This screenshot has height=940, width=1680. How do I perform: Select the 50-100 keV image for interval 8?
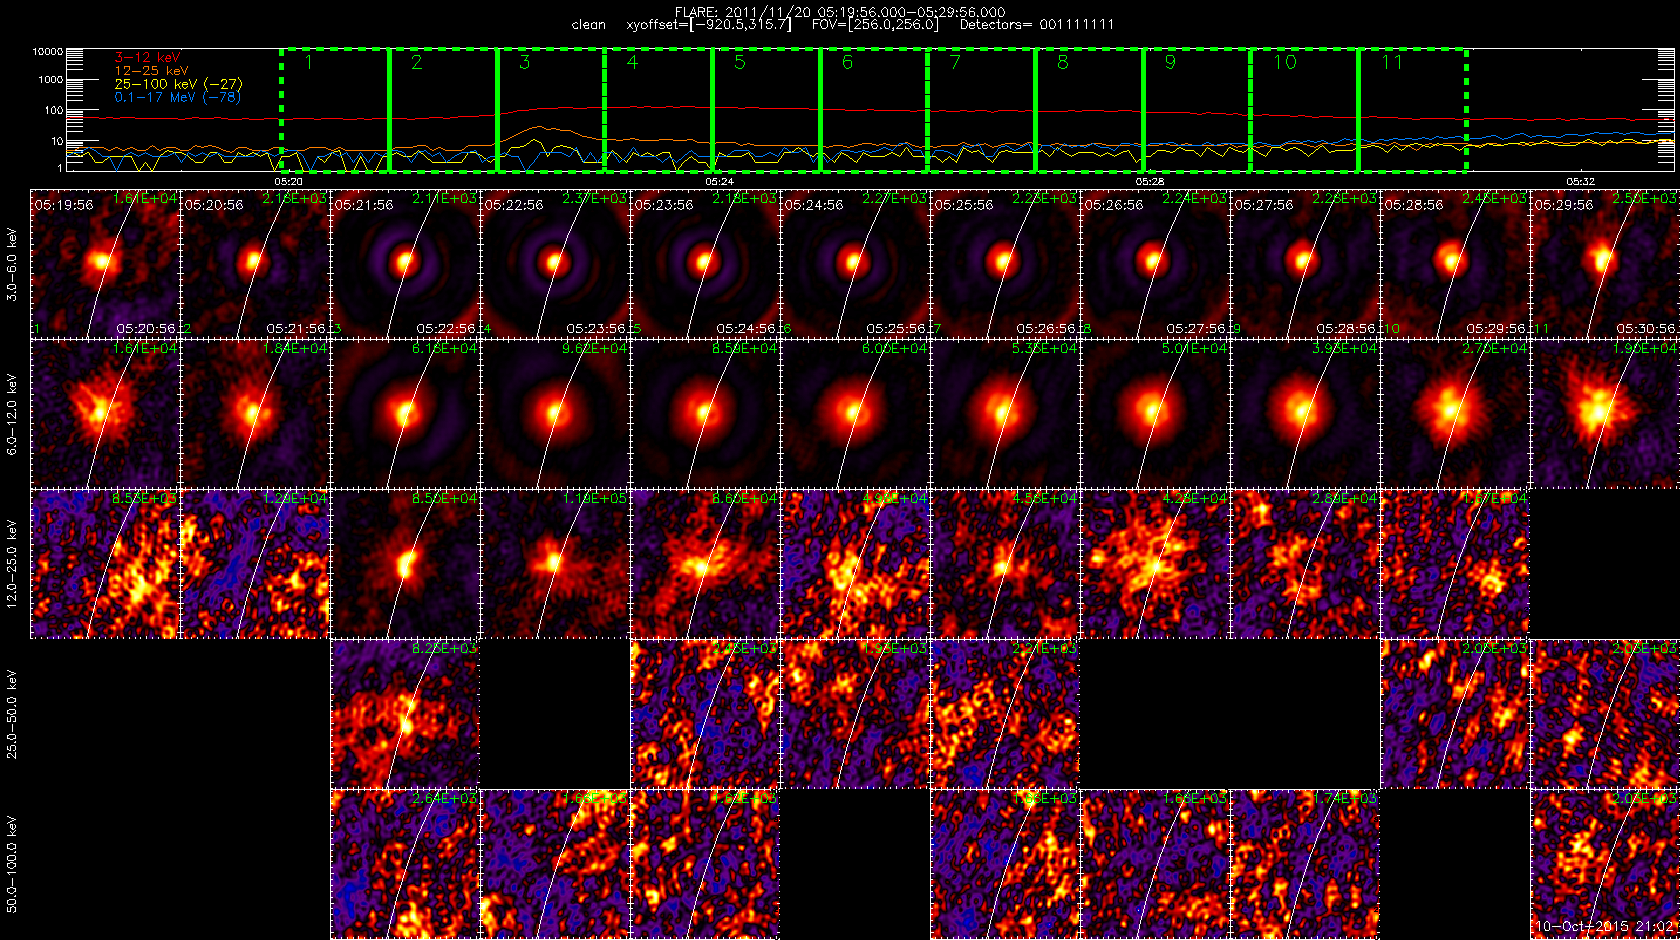[1155, 864]
